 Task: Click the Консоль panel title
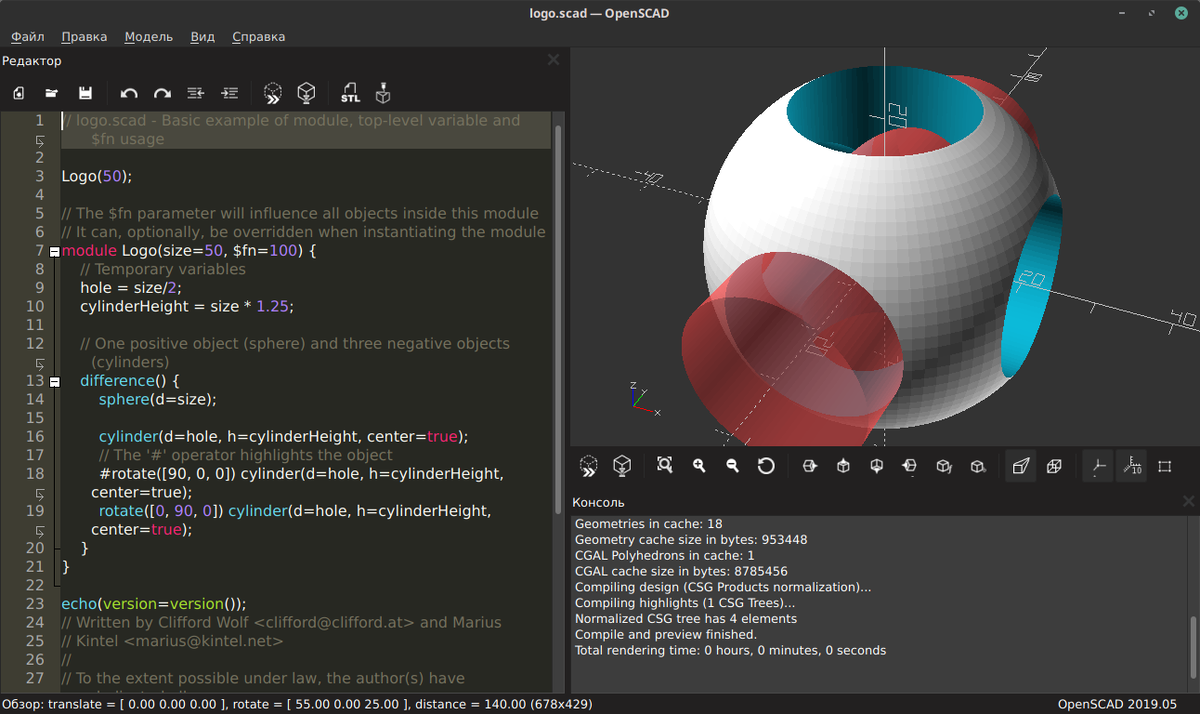599,502
